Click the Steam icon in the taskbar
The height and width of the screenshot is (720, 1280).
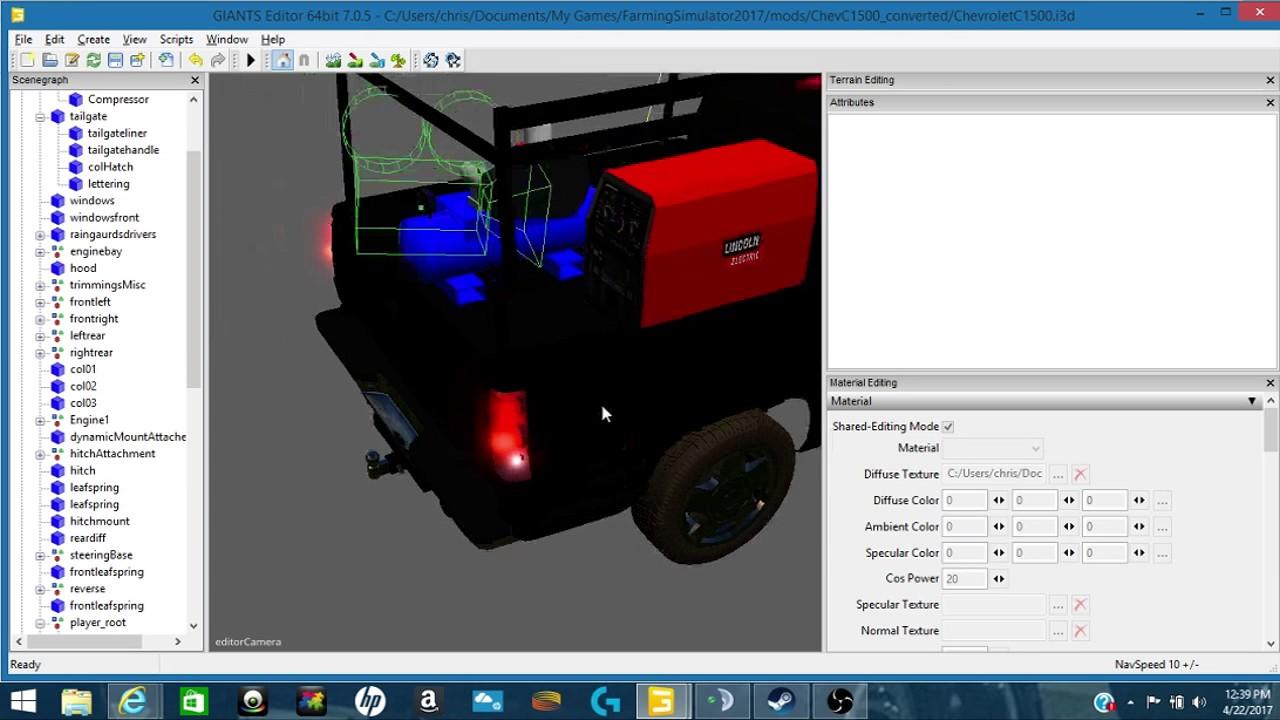pos(780,702)
